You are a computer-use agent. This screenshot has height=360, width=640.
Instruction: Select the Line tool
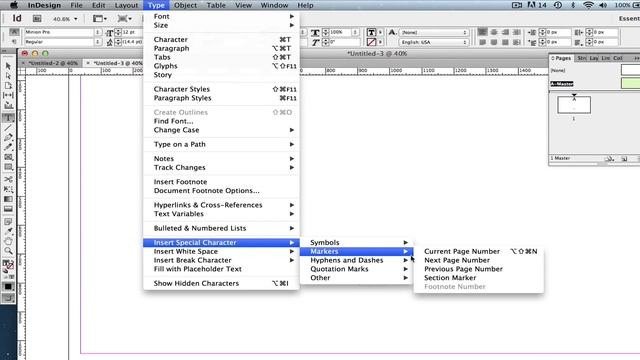click(x=8, y=128)
